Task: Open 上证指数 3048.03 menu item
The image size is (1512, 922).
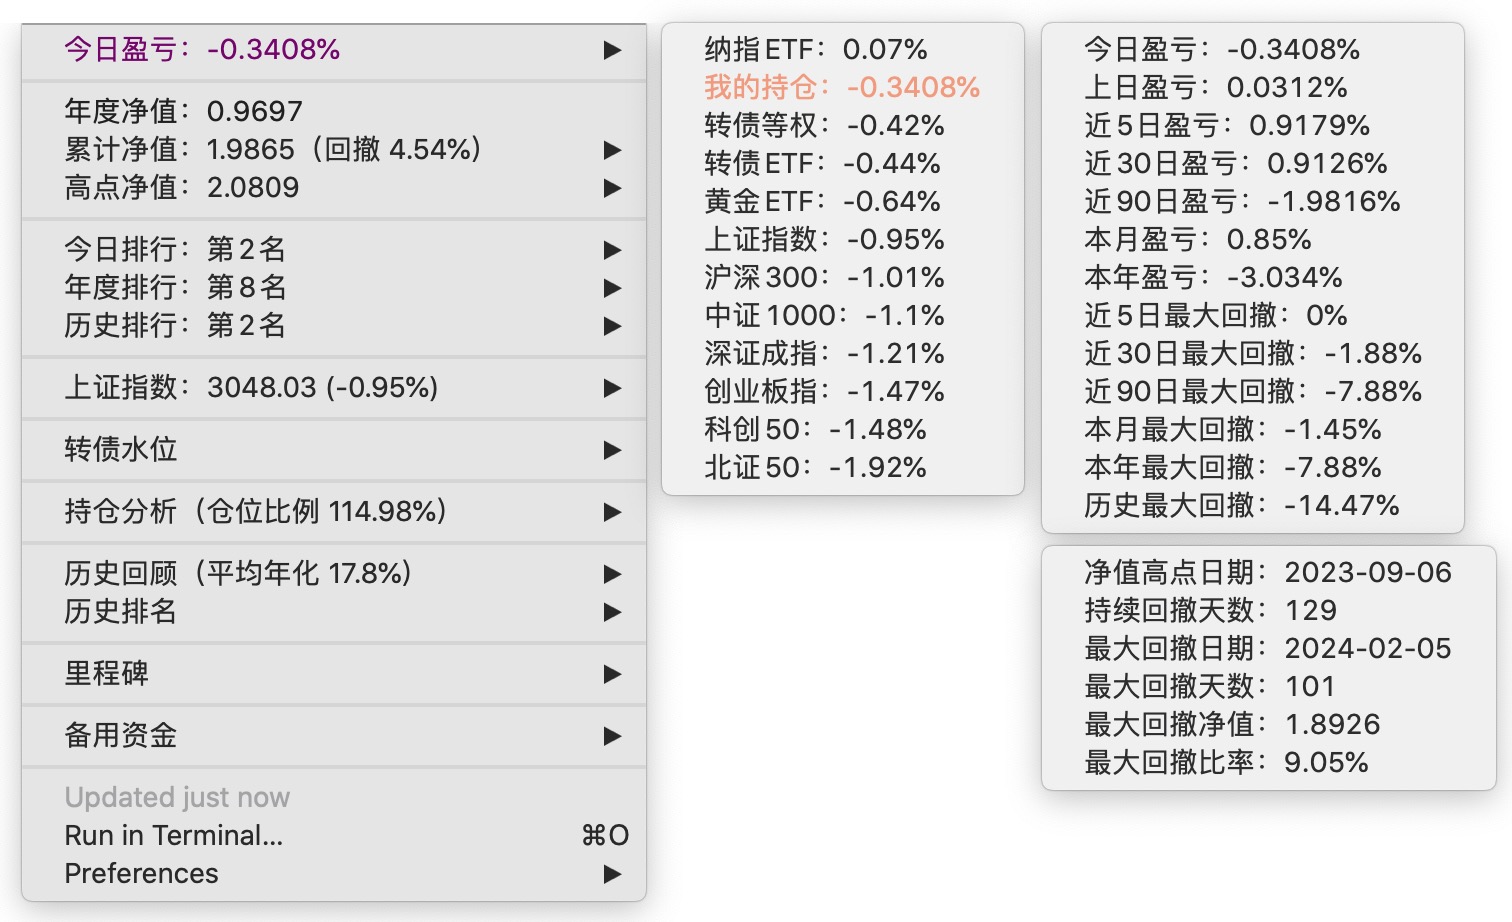Action: click(250, 388)
